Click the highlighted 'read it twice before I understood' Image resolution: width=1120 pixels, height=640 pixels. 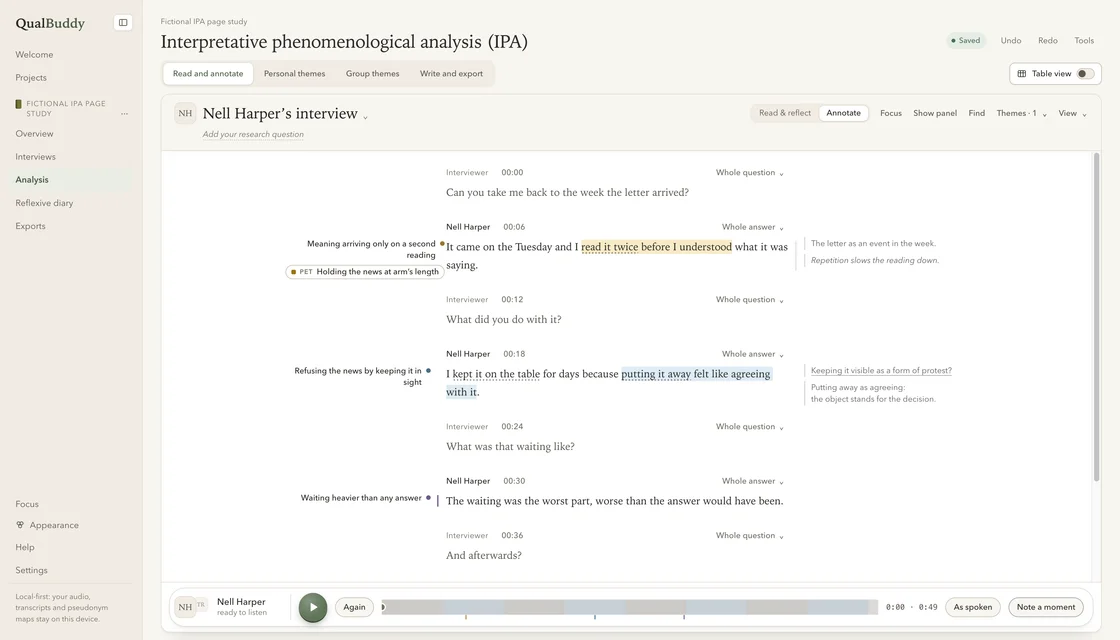(x=656, y=247)
